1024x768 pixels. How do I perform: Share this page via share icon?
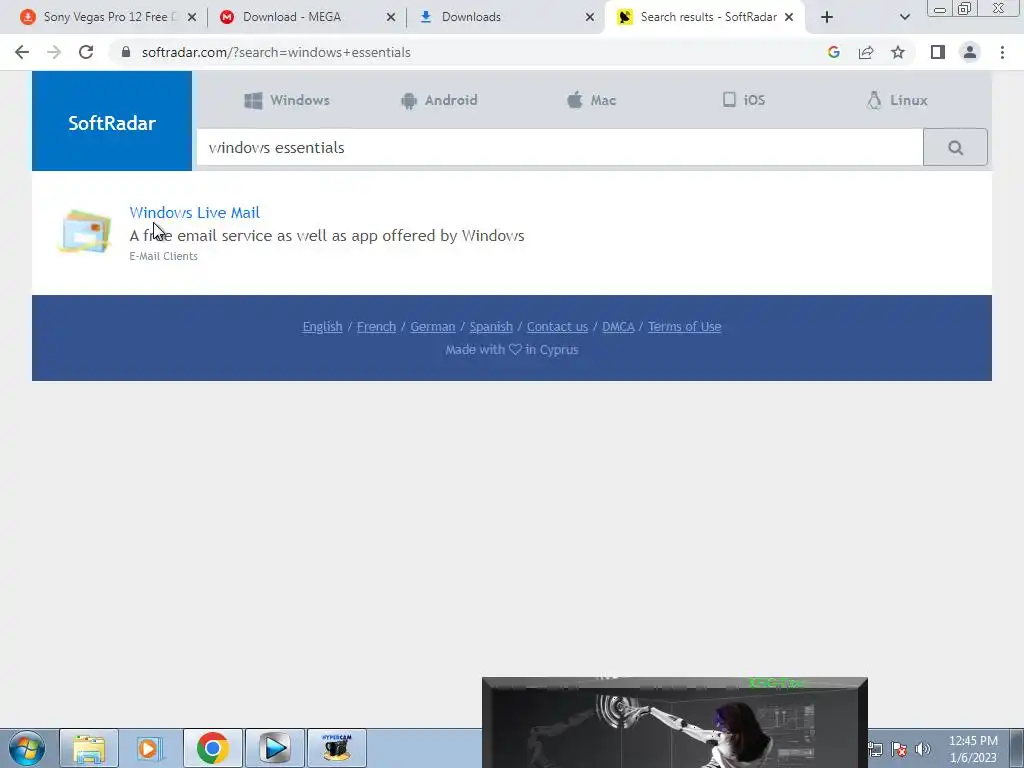coord(866,52)
